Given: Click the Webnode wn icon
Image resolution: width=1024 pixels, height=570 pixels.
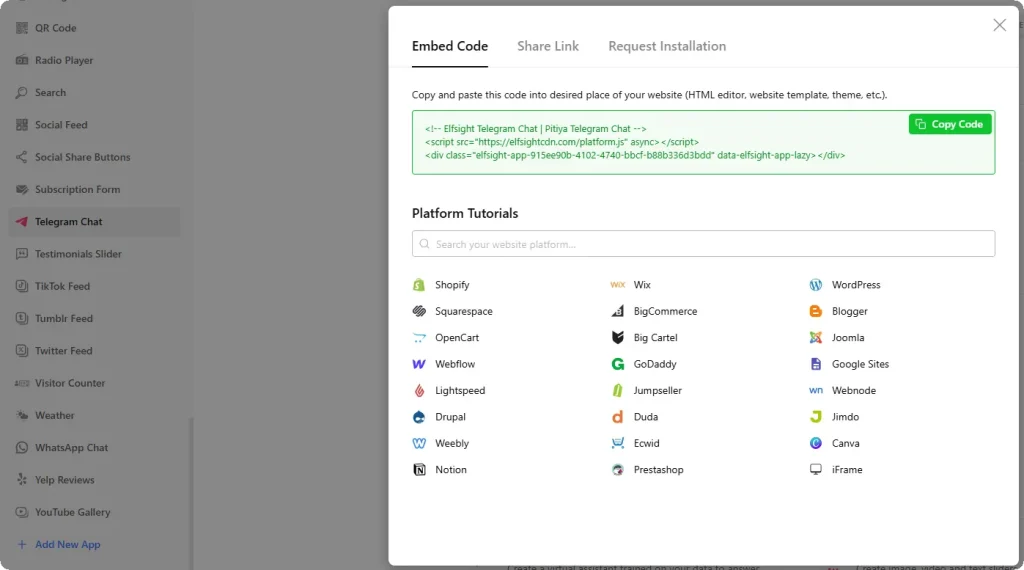Looking at the screenshot, I should pyautogui.click(x=816, y=390).
